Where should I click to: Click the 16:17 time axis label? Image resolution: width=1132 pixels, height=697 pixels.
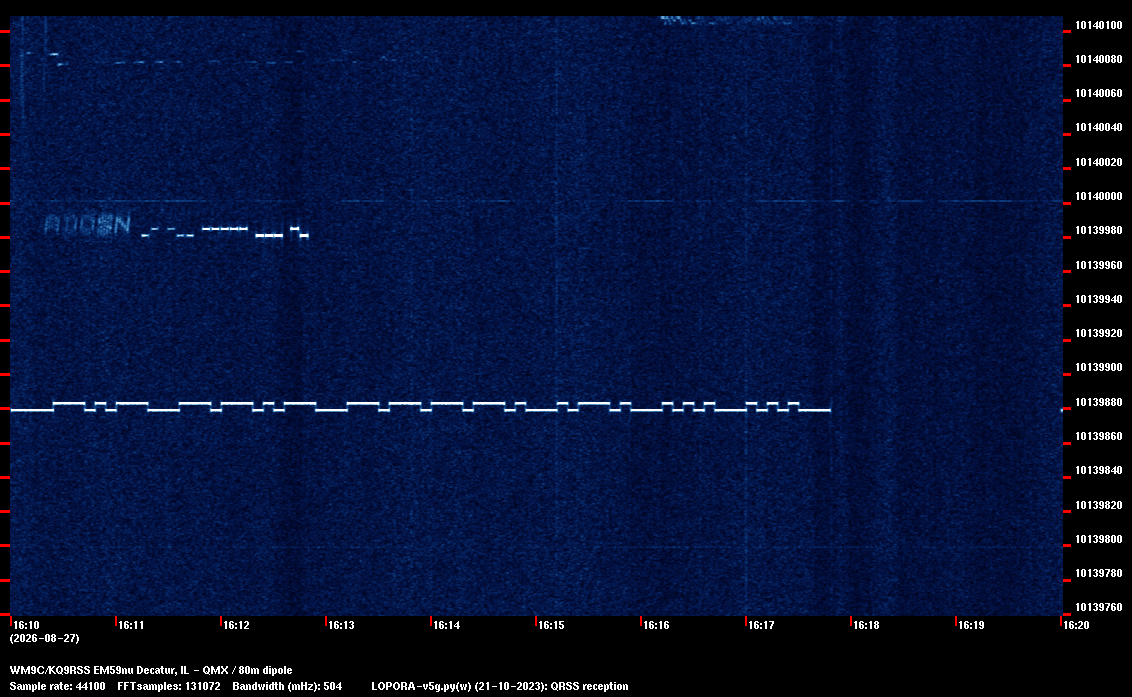[x=761, y=625]
